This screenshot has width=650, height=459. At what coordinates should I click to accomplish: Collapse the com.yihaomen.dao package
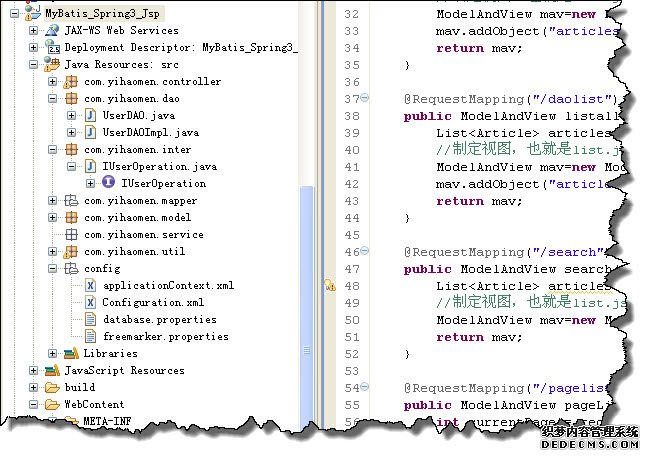pyautogui.click(x=53, y=99)
